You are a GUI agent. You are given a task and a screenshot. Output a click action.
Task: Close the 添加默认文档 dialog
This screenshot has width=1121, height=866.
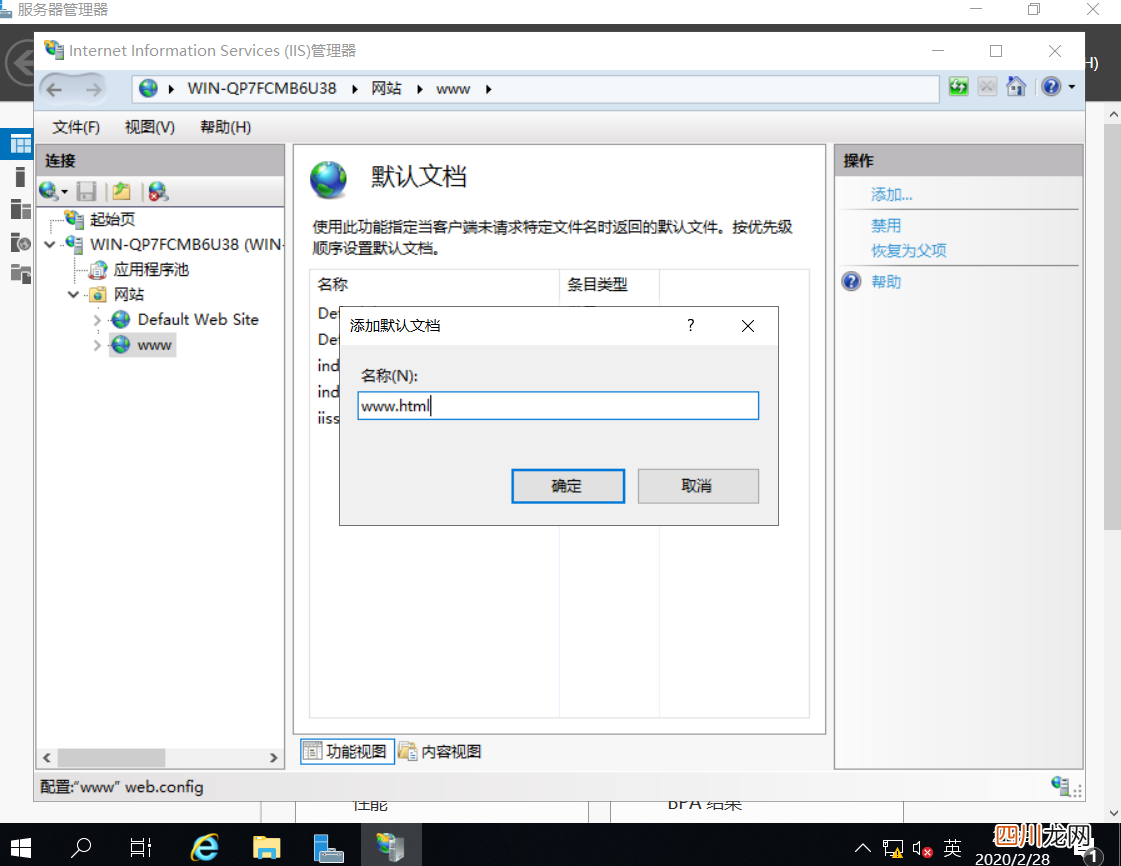[x=748, y=326]
